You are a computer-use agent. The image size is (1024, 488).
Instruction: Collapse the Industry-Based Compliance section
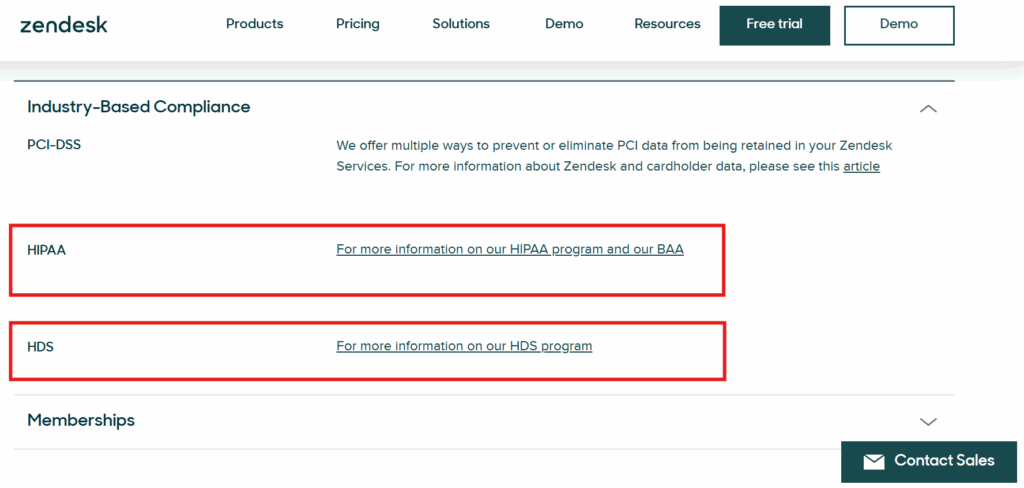coord(928,108)
